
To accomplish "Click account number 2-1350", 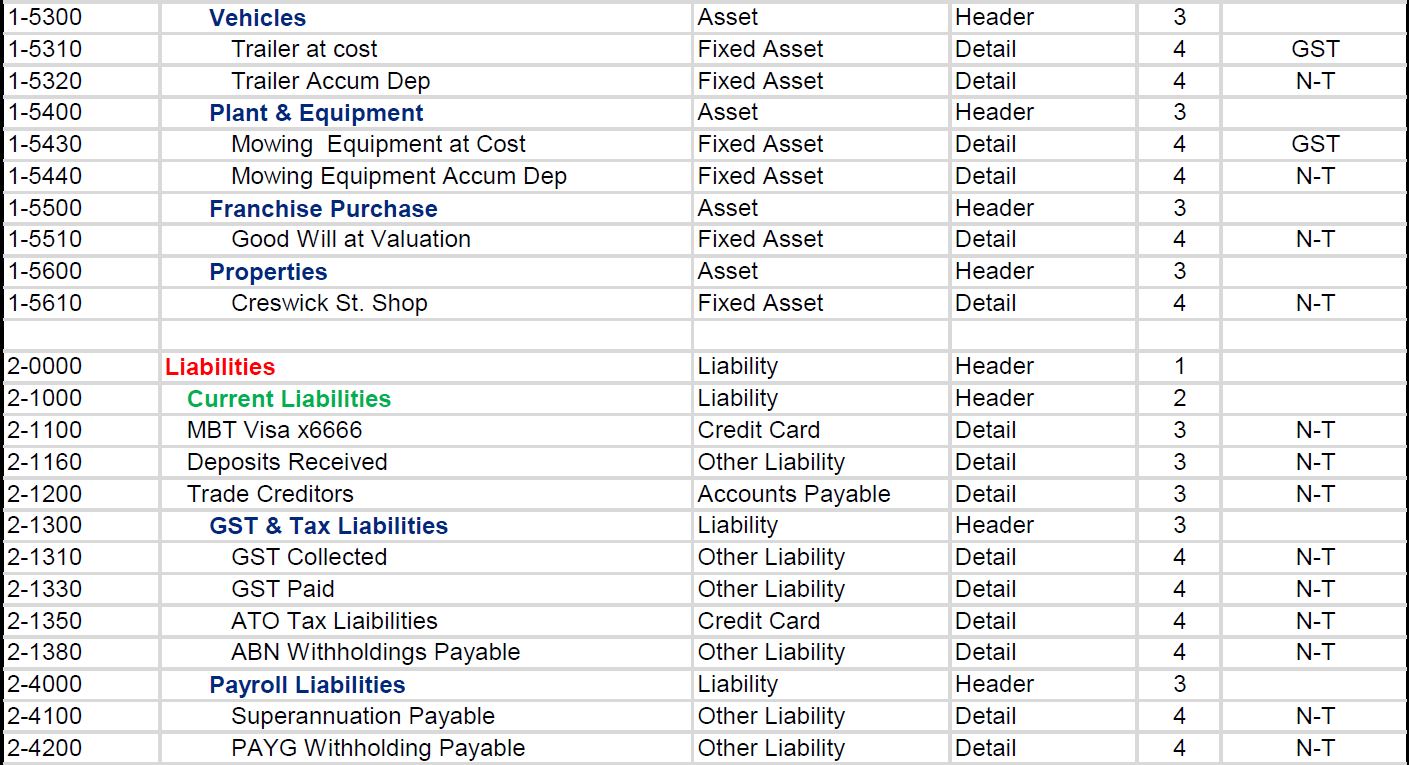I will [x=45, y=621].
